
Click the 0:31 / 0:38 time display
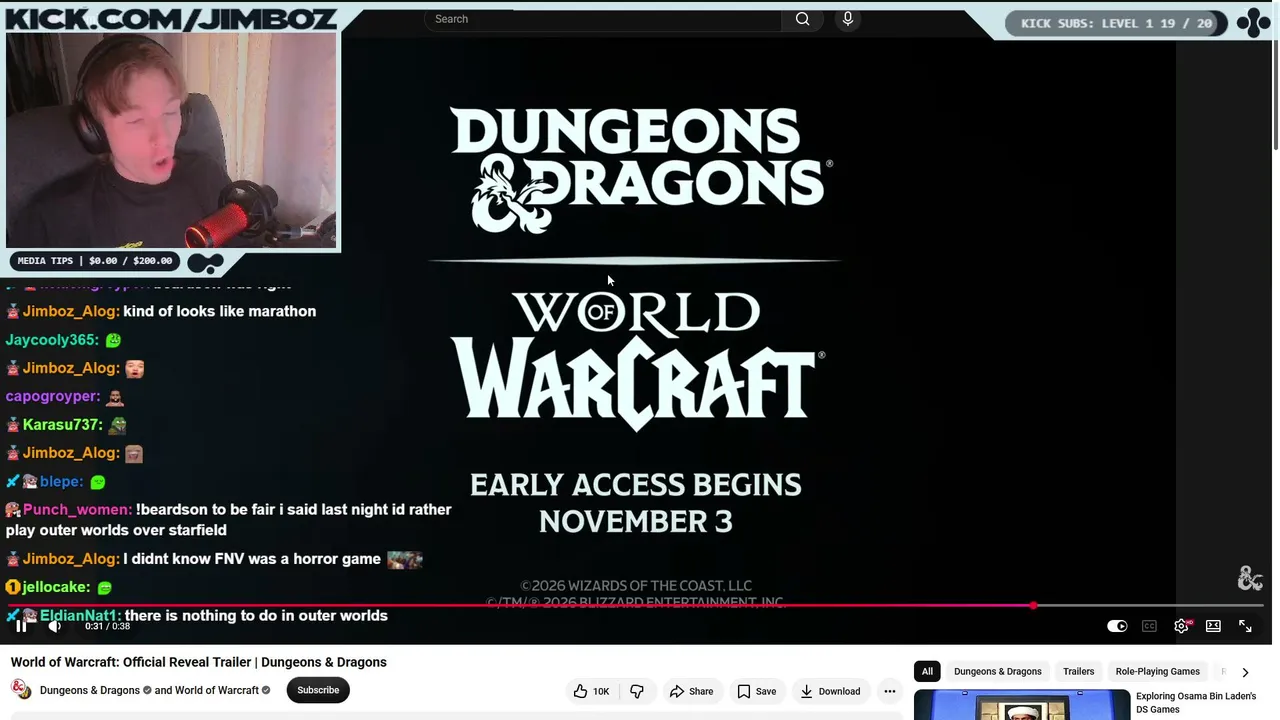point(107,626)
